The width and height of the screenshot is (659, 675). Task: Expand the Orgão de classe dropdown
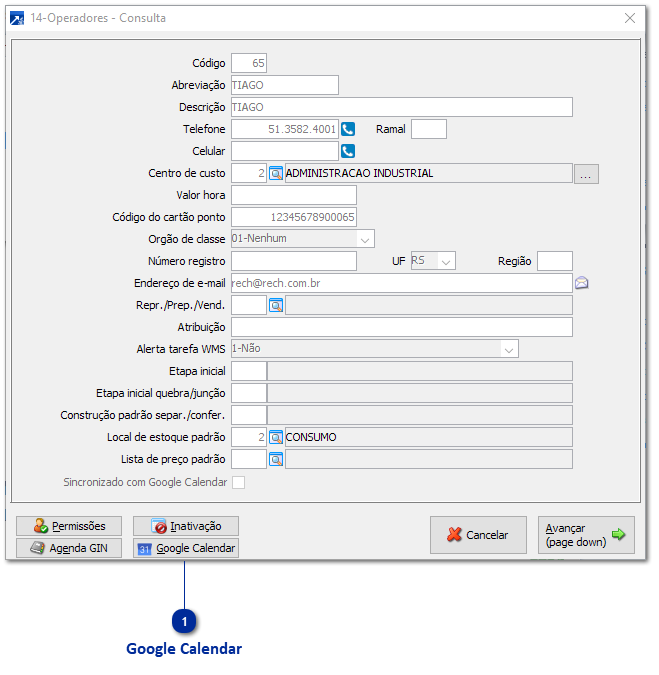tap(365, 239)
